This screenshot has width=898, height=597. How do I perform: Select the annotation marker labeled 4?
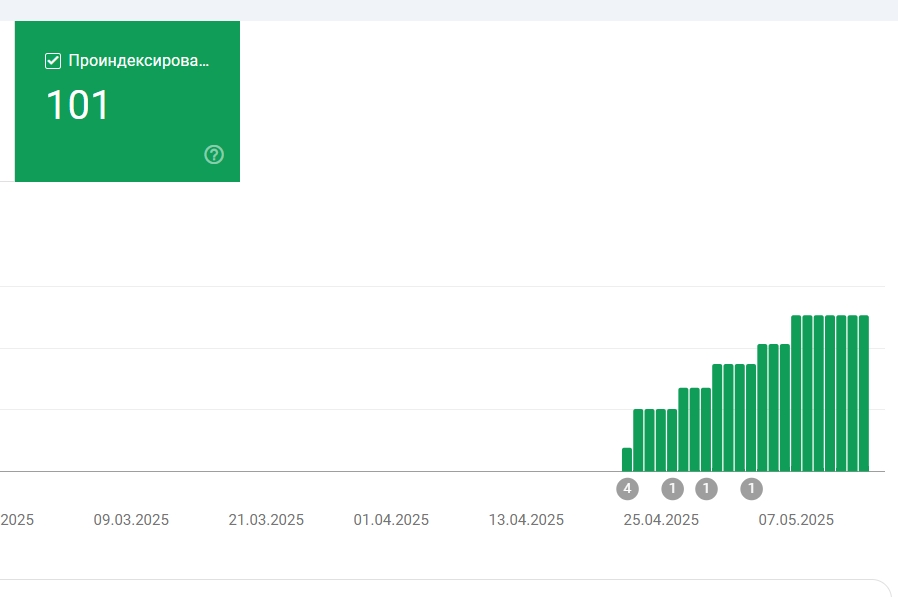tap(627, 489)
